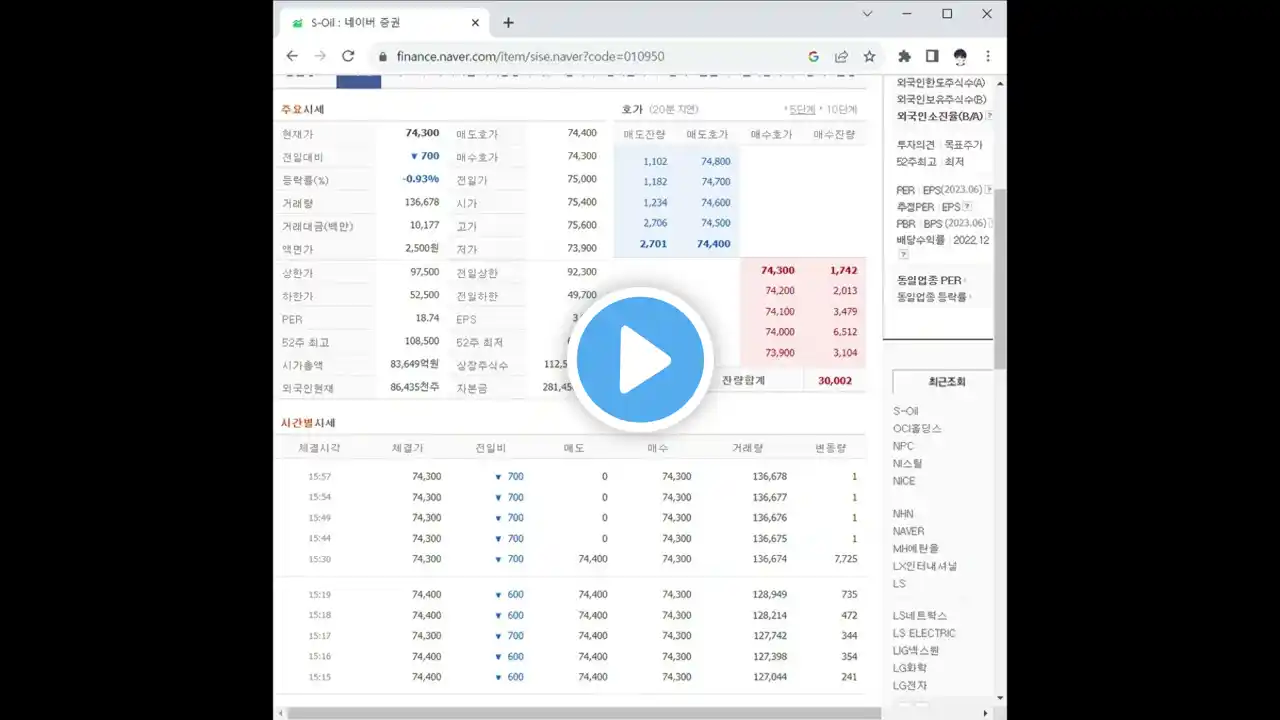This screenshot has width=1280, height=720.
Task: Click bid price 74,200 in order book
Action: [780, 291]
